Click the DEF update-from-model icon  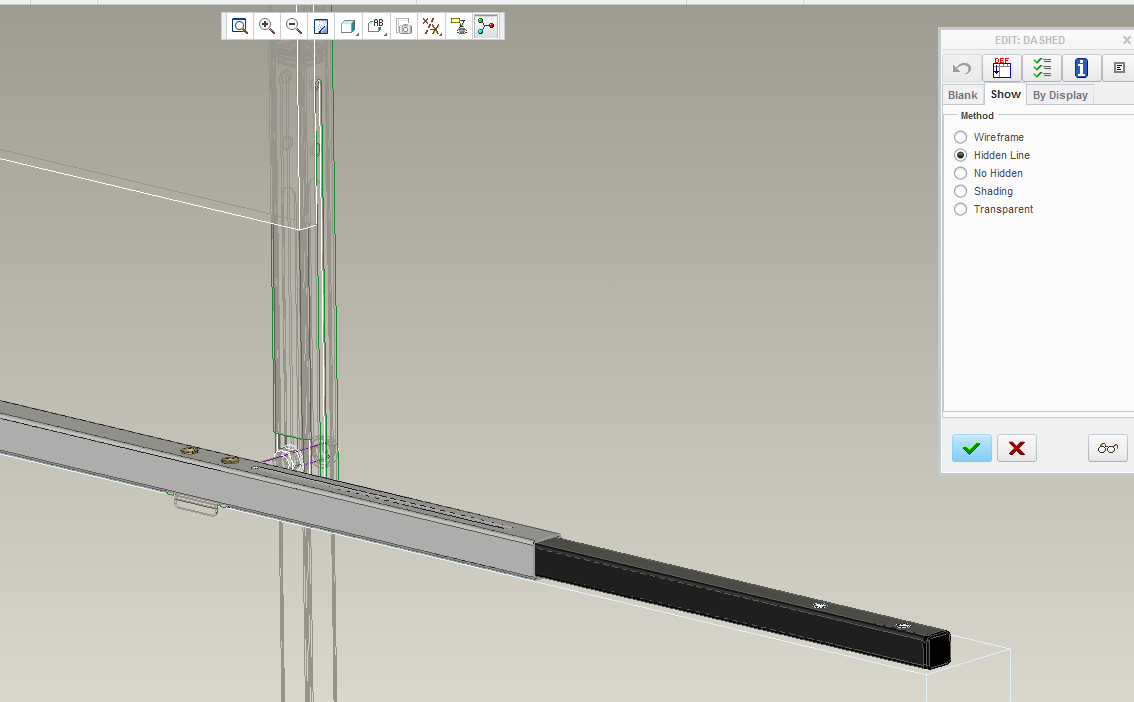1002,68
